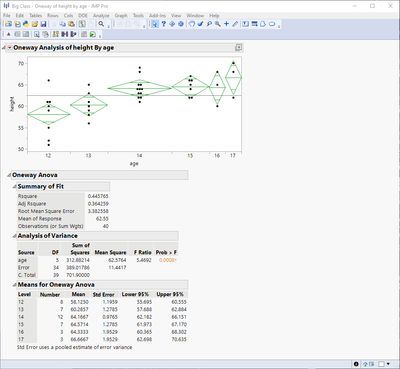Select the oval shape tool

pyautogui.click(x=272, y=24)
